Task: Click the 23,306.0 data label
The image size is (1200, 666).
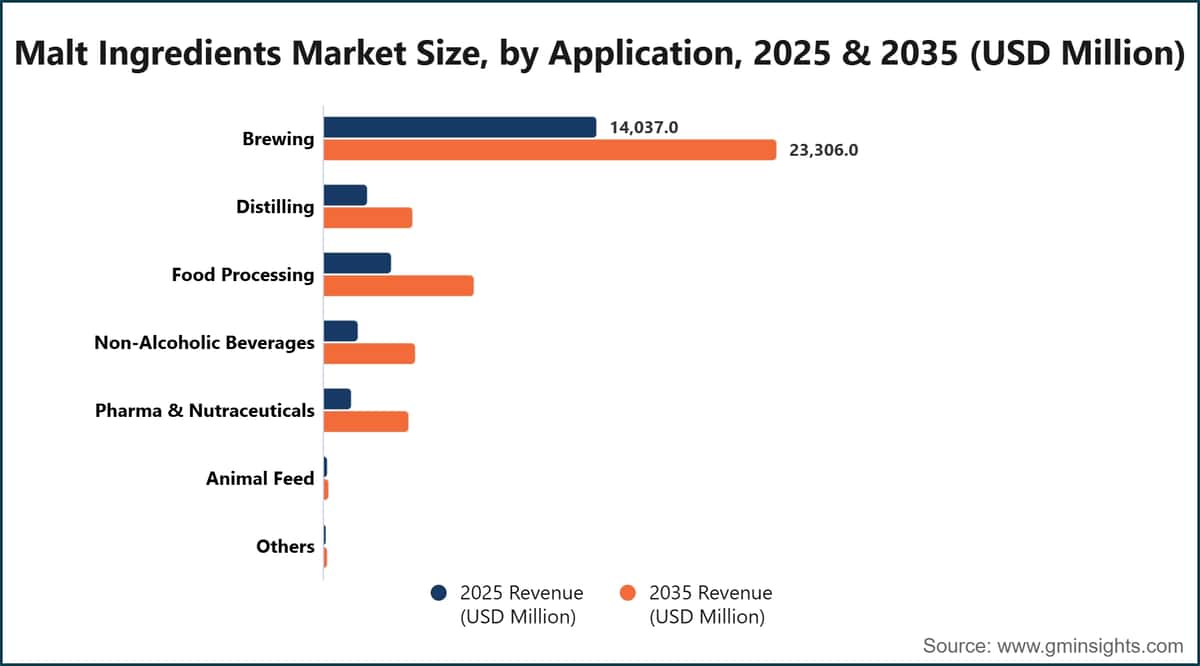Action: [x=824, y=150]
